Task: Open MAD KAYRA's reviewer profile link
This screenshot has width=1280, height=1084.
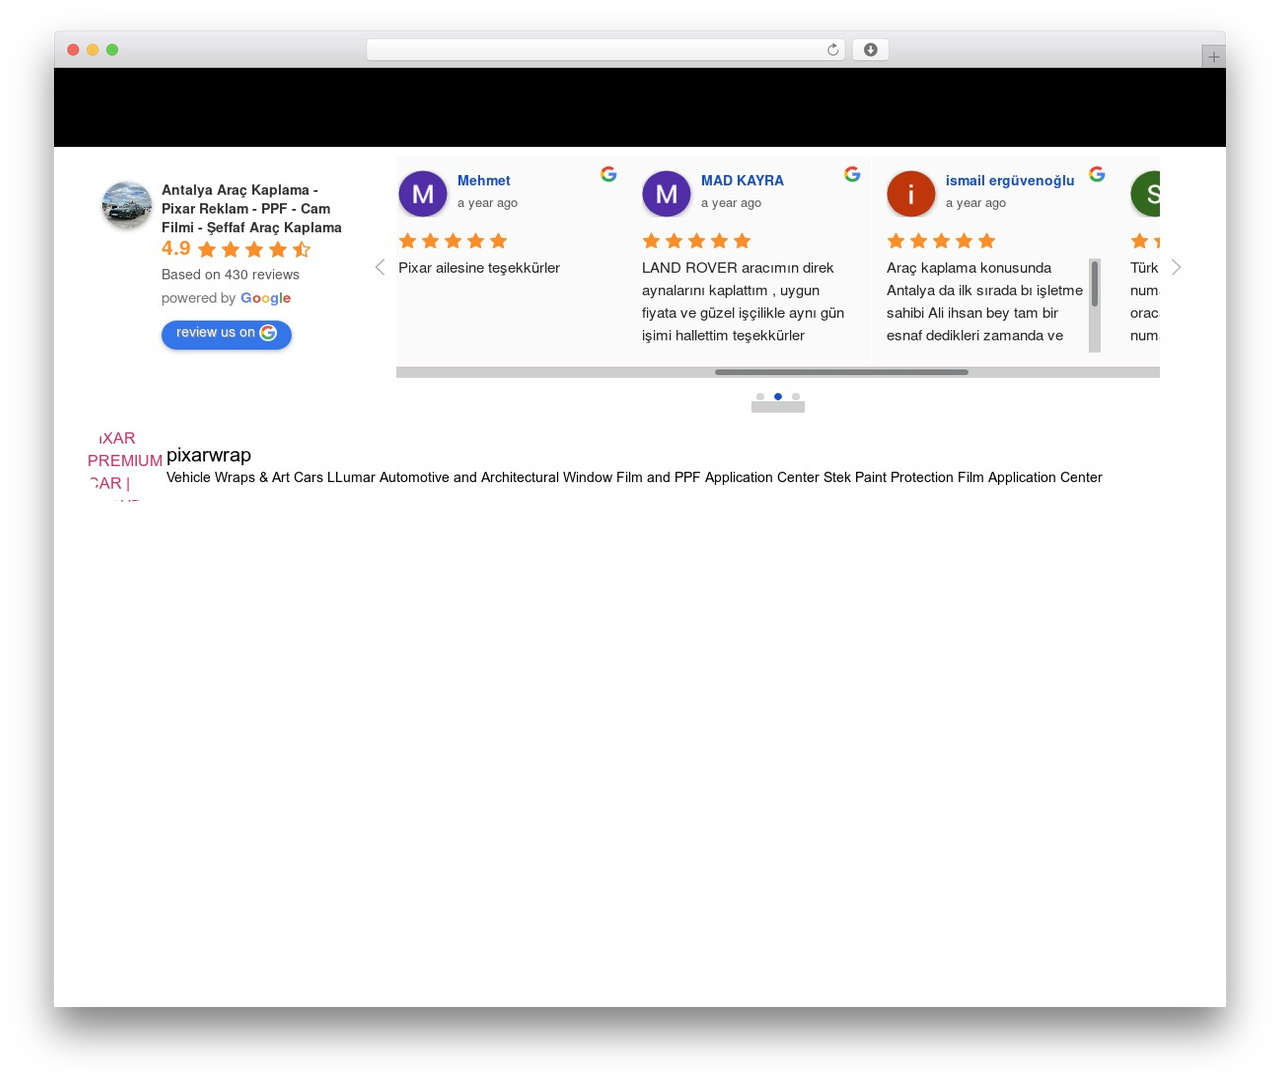Action: 742,181
